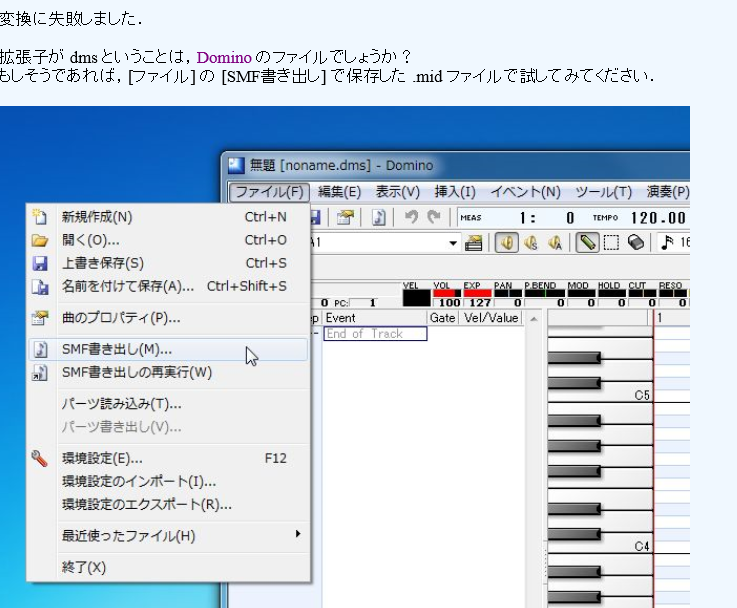This screenshot has height=608, width=737.
Task: Click the MOD level bar
Action: [x=581, y=294]
